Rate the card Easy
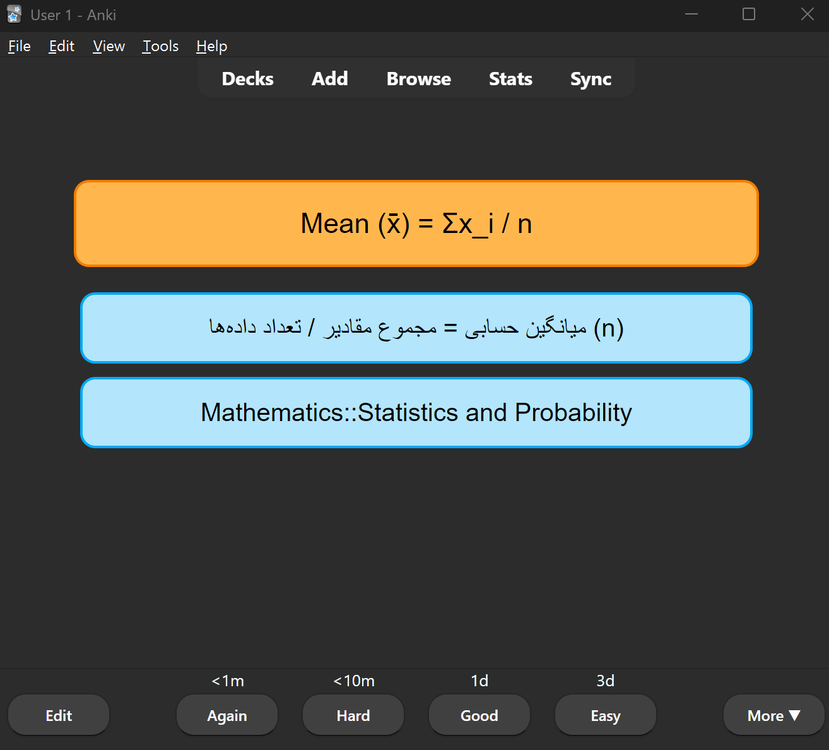Image resolution: width=829 pixels, height=750 pixels. click(x=605, y=715)
